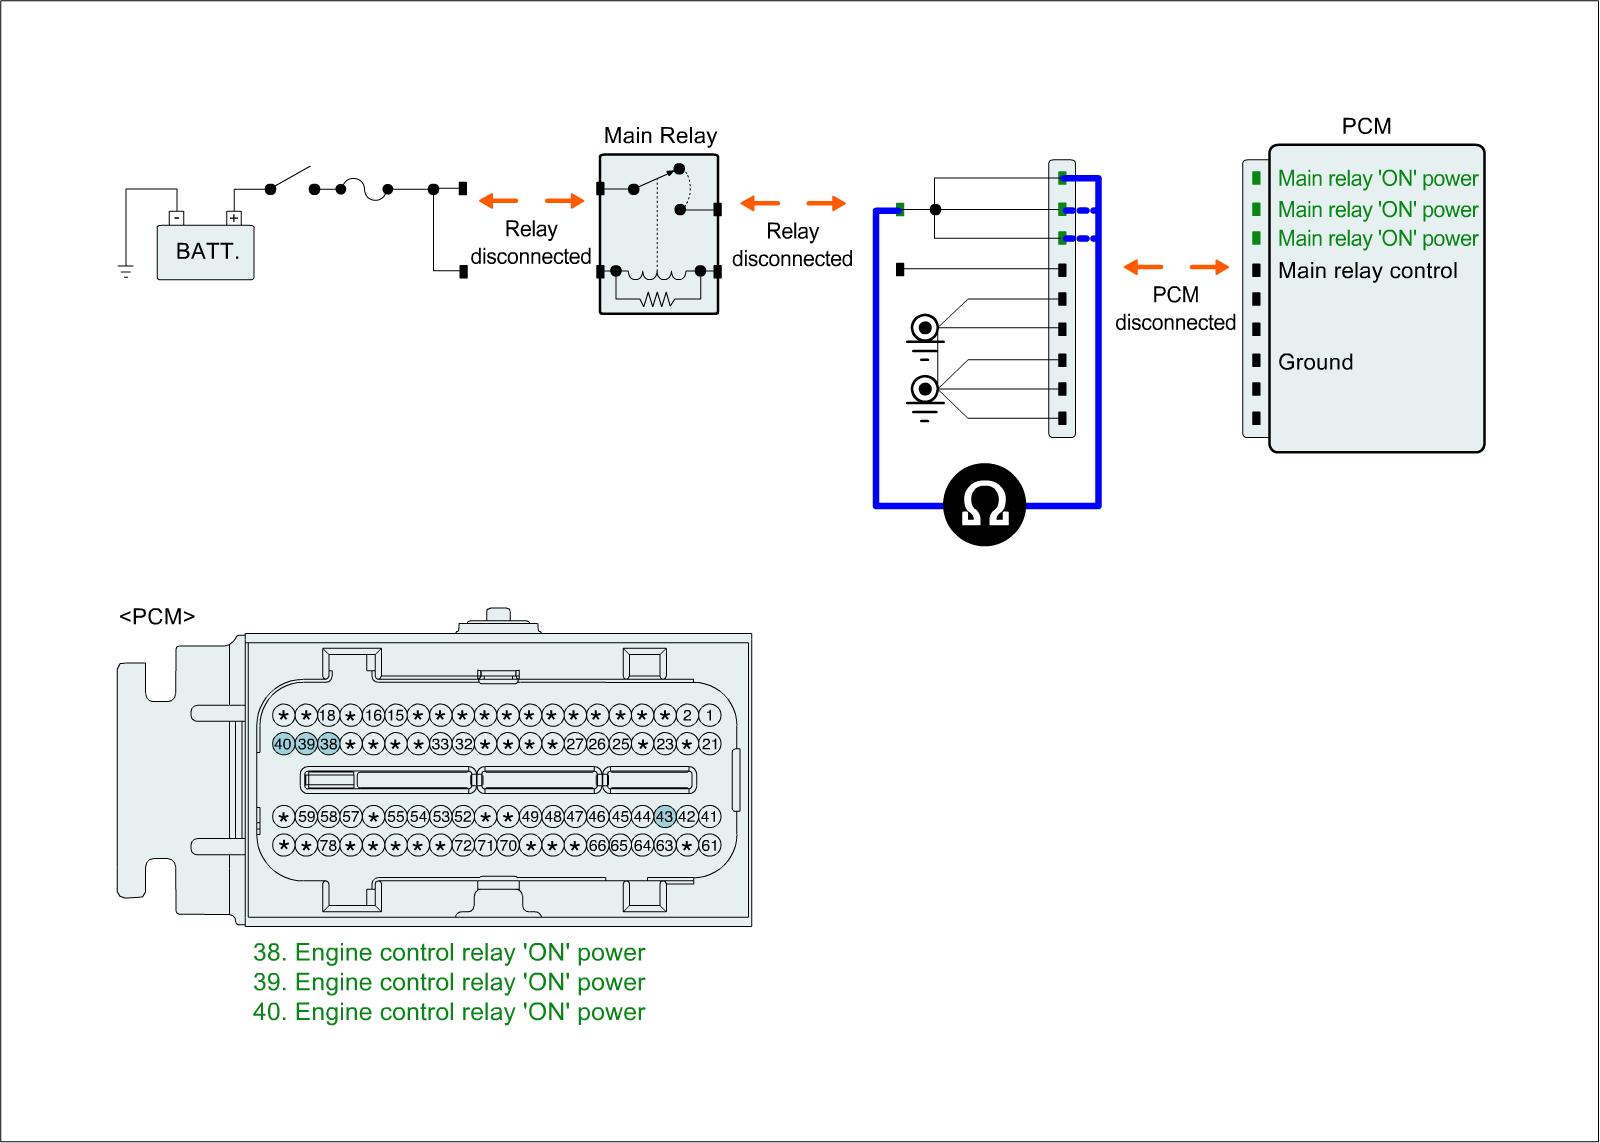Viewport: 1600px width, 1143px height.
Task: Click the 'Main Relay' title text
Action: [660, 136]
